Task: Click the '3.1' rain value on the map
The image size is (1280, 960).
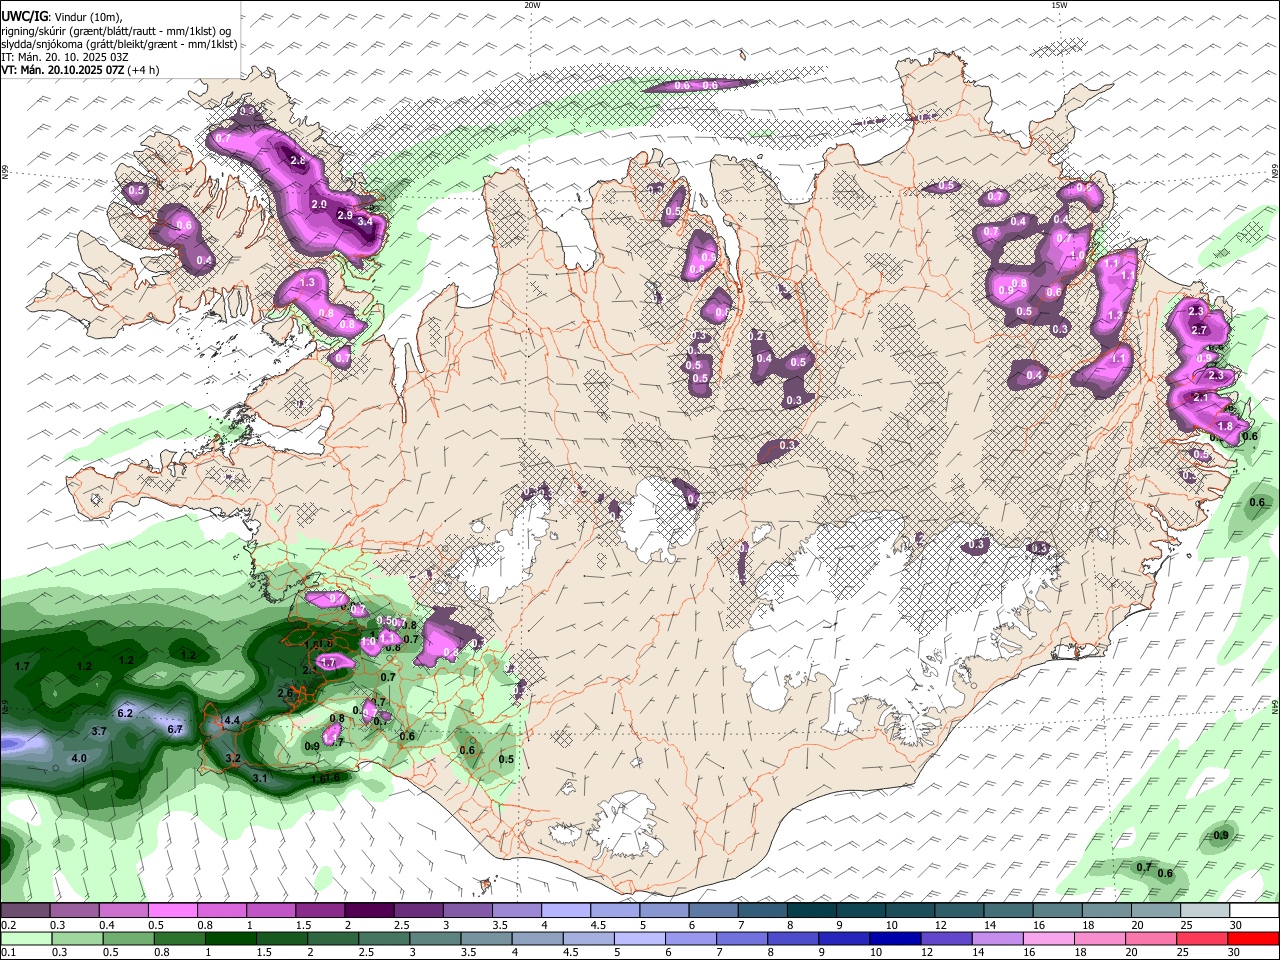Action: (260, 777)
